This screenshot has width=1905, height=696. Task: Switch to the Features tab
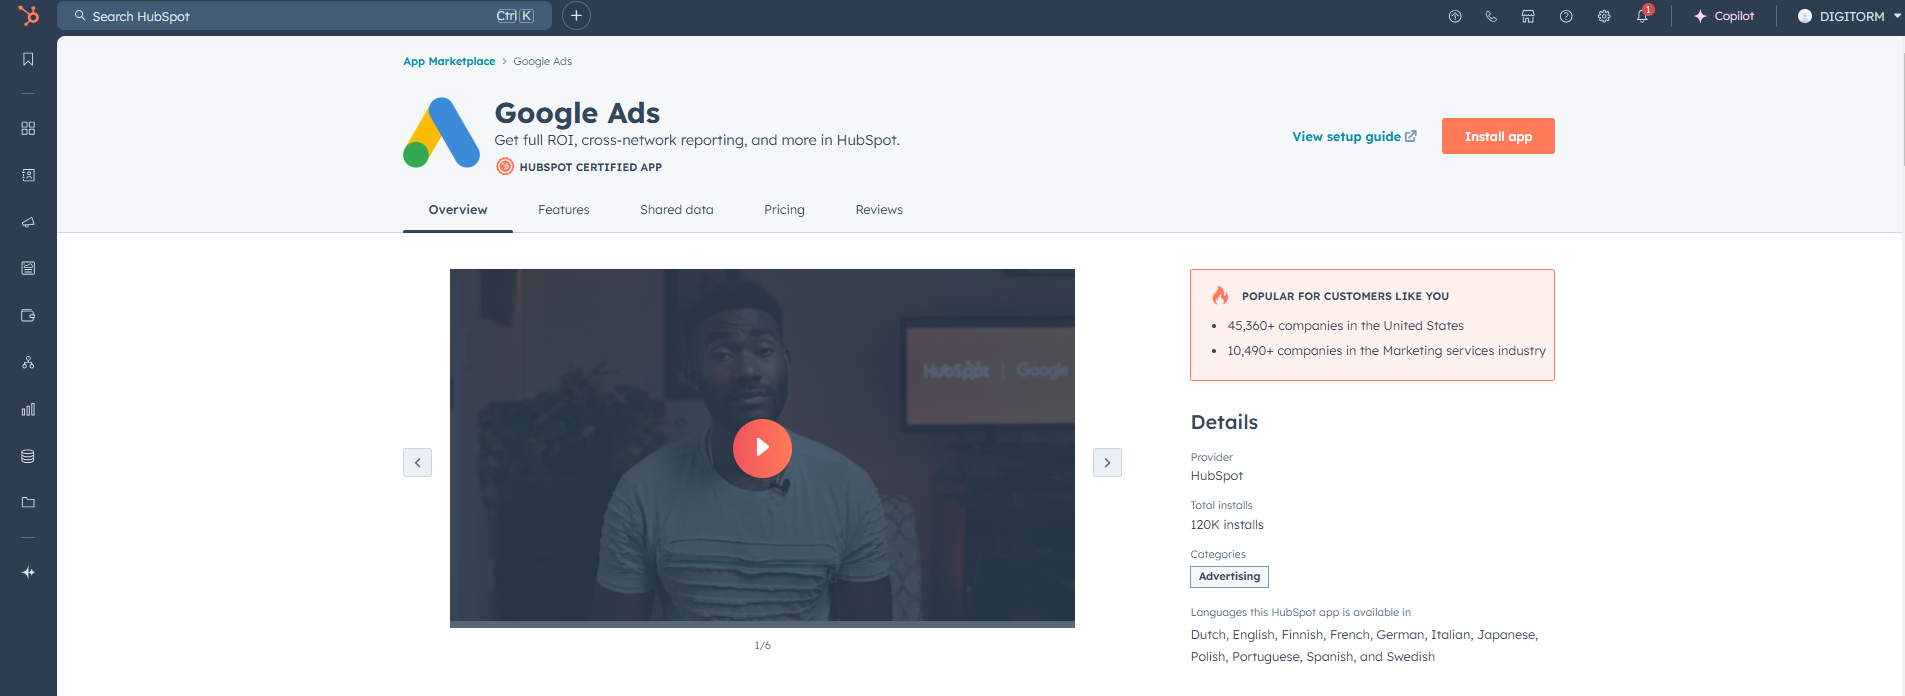[564, 210]
